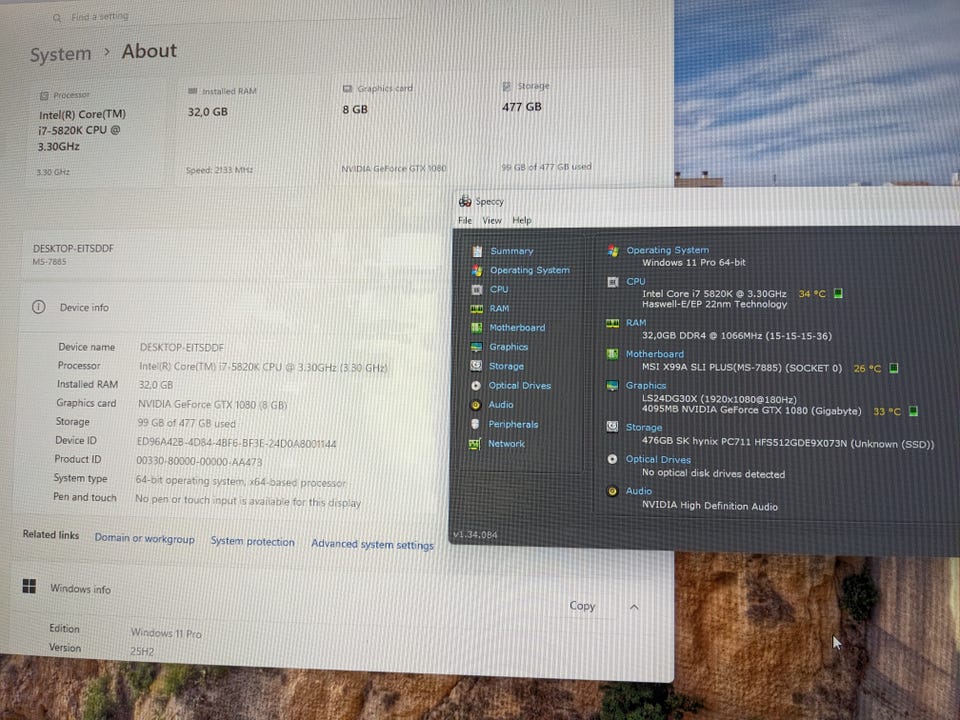Screen dimensions: 960x720
Task: Click the motherboard temperature 26 °C reading
Action: click(x=867, y=369)
